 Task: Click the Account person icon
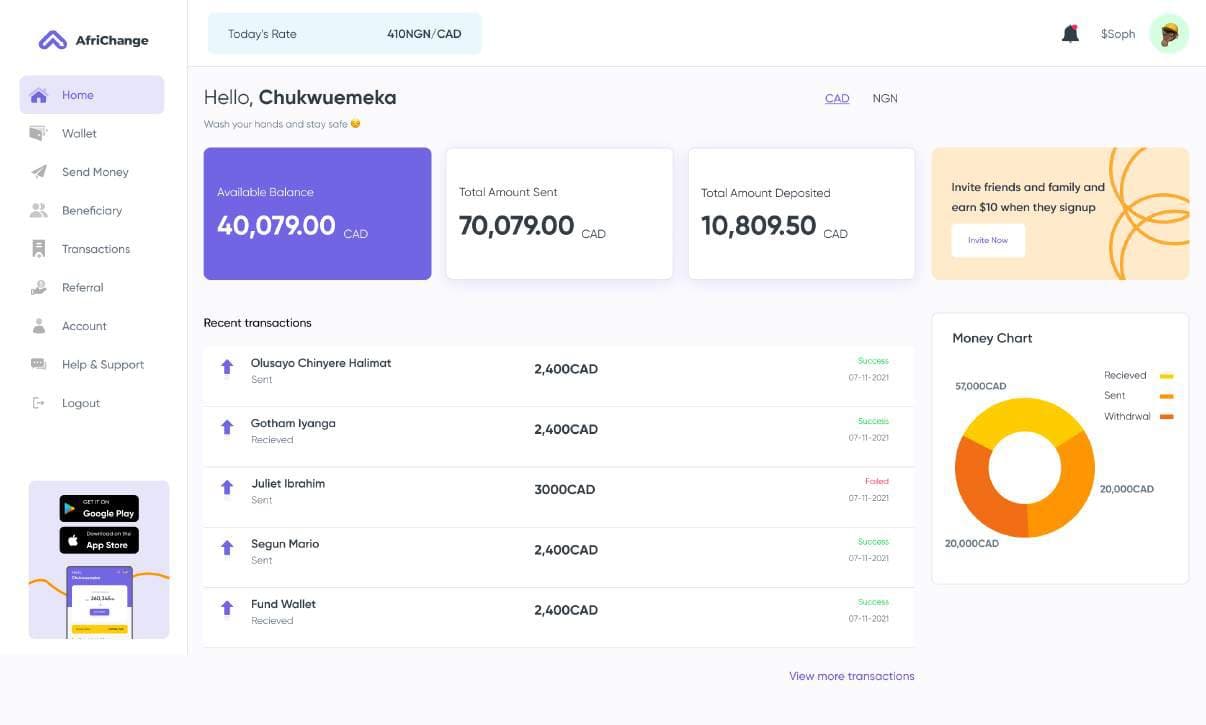click(39, 326)
